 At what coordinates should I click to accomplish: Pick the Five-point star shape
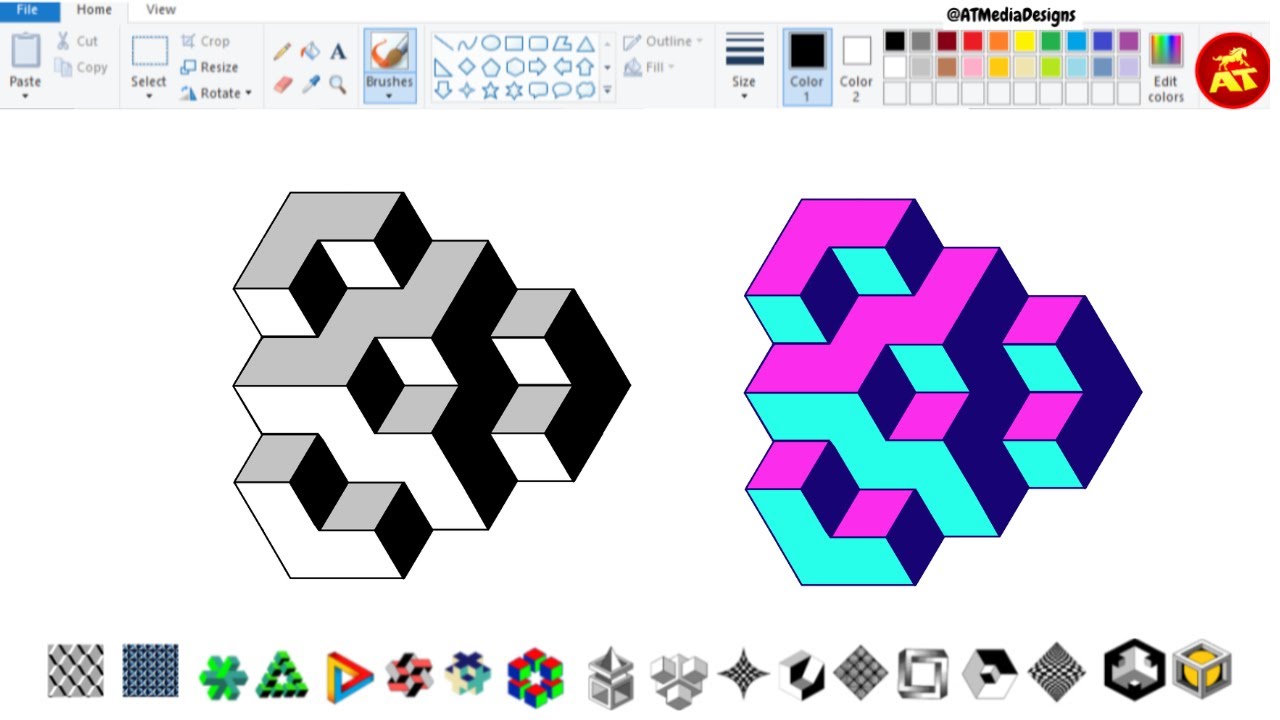click(491, 90)
